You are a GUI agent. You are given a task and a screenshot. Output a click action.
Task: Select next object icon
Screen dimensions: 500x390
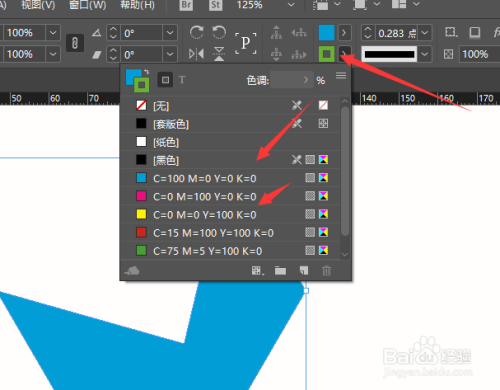tap(299, 54)
